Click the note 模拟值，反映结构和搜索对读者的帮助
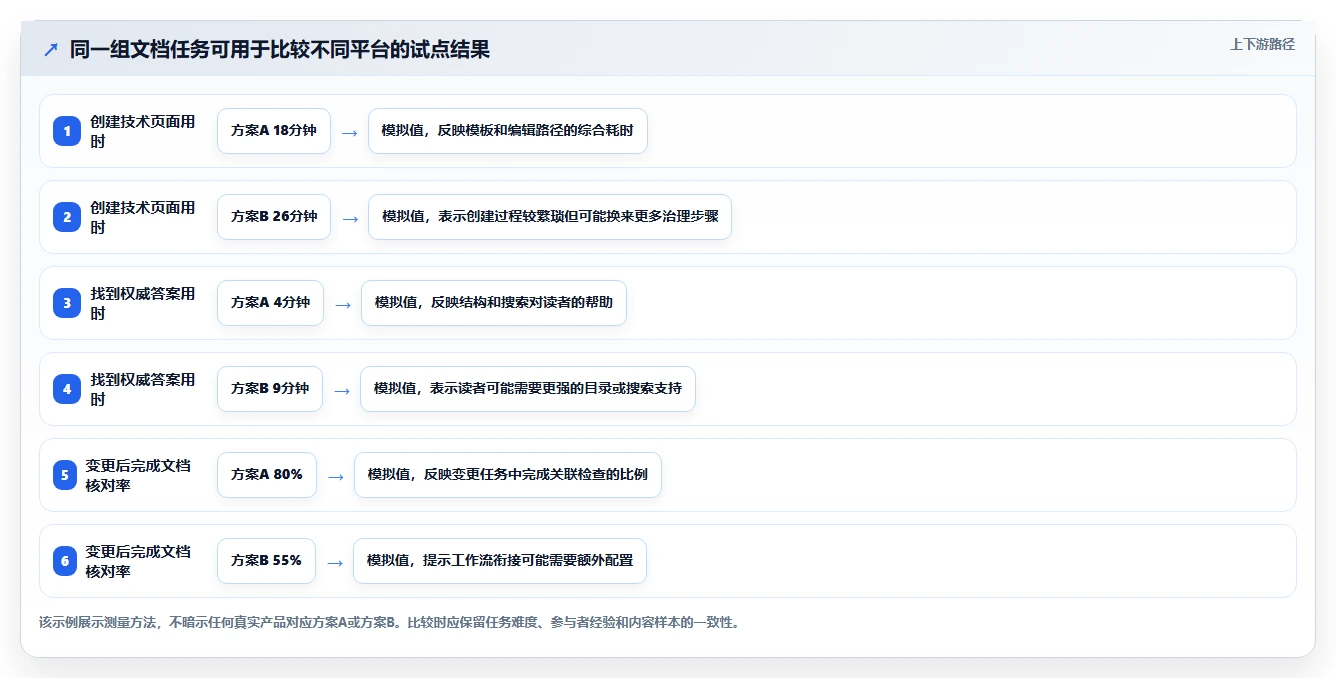 coord(494,303)
